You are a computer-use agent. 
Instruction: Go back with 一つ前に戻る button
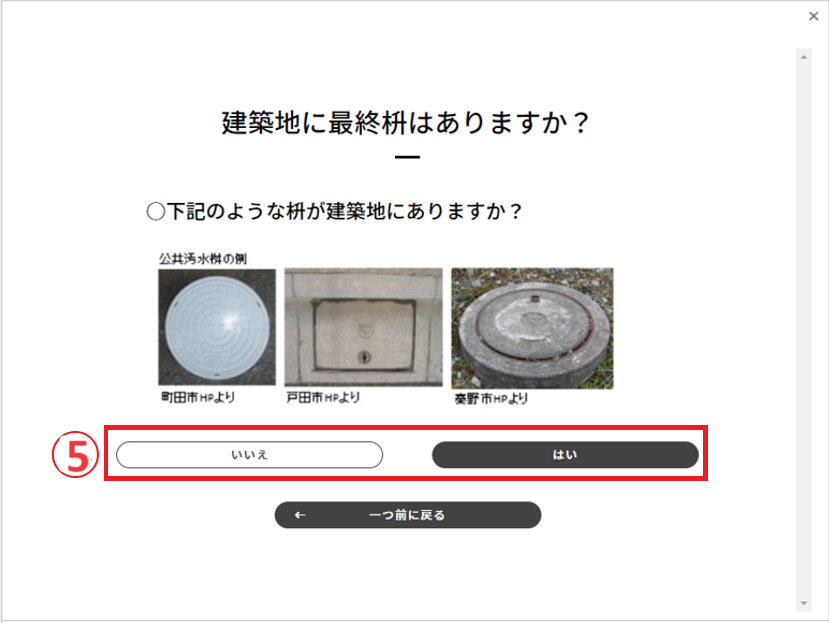pyautogui.click(x=408, y=515)
